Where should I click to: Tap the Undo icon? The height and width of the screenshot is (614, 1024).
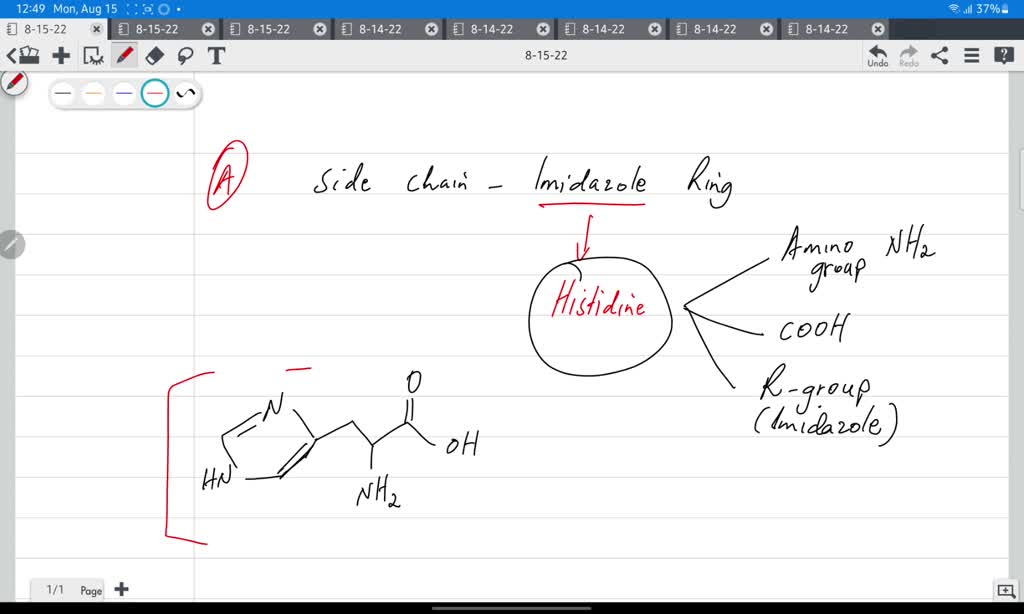(878, 54)
